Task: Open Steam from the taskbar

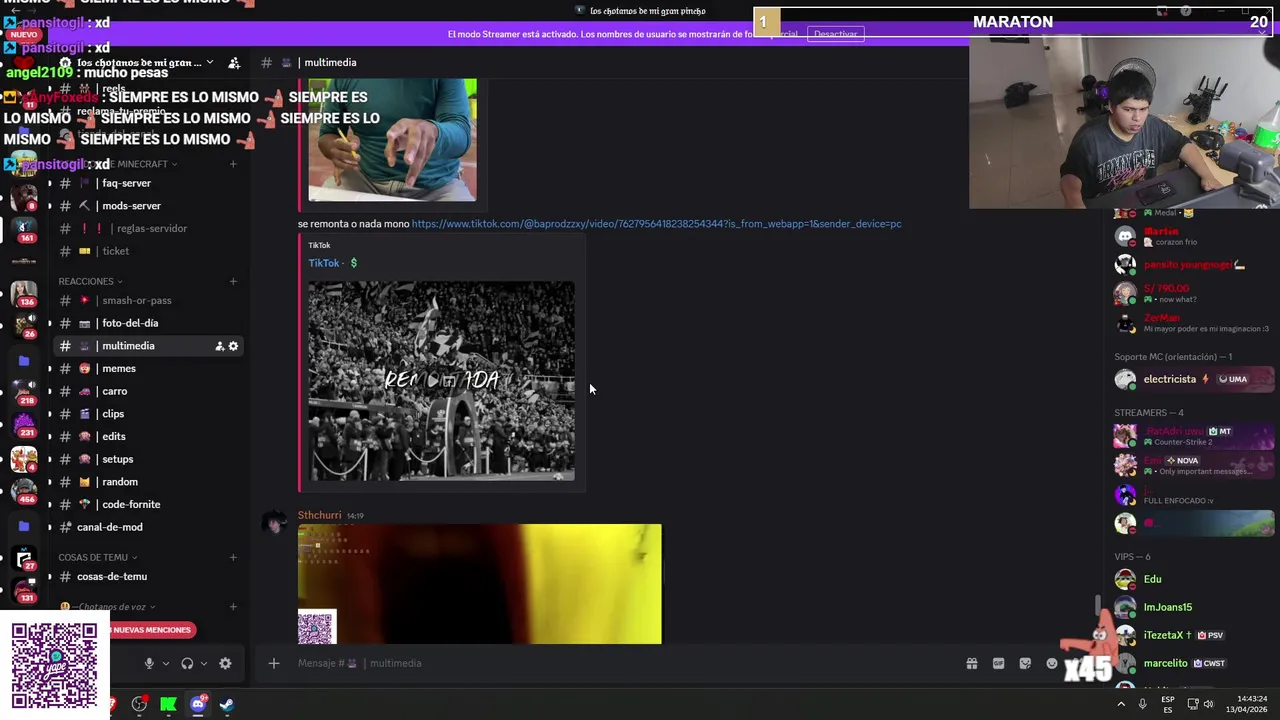Action: click(227, 704)
